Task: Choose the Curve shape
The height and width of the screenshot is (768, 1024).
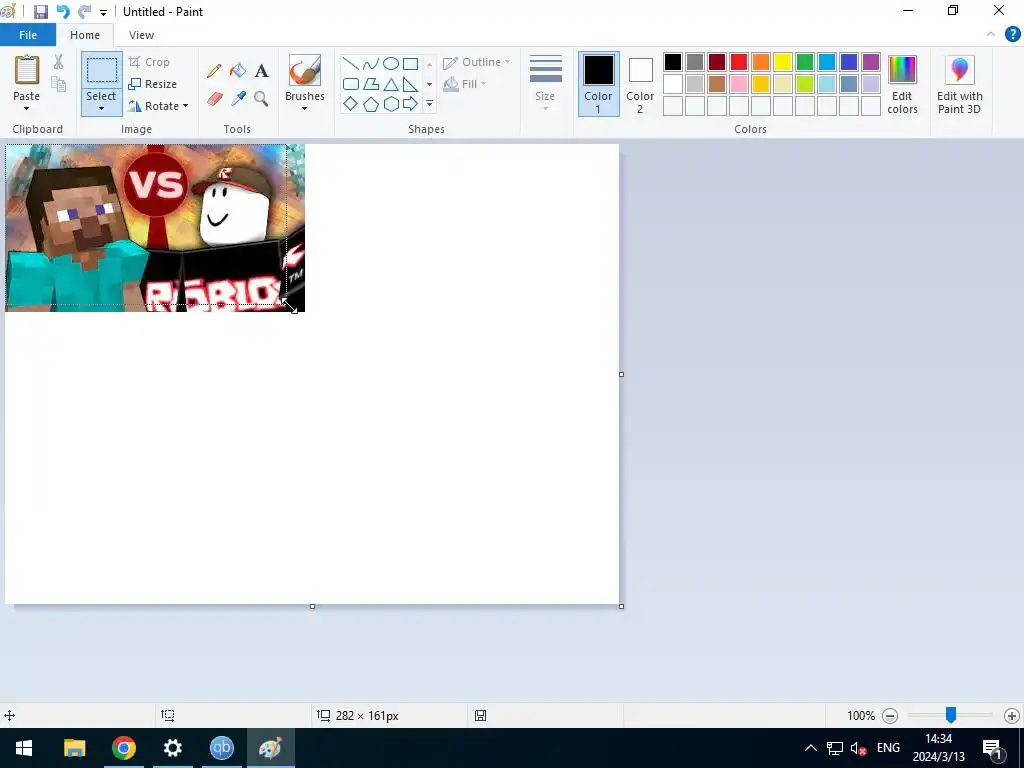Action: [371, 64]
